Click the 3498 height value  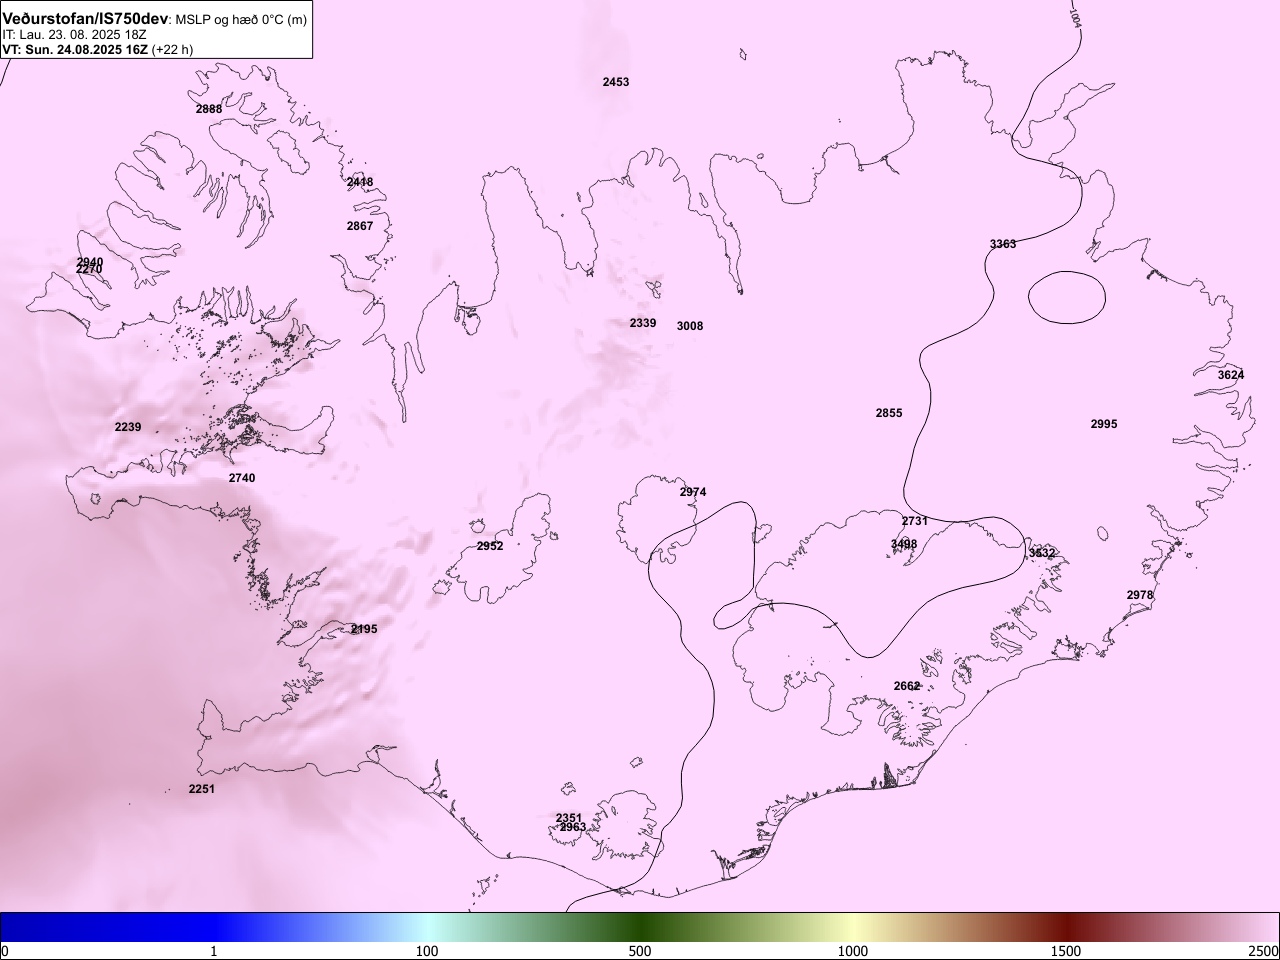[904, 544]
